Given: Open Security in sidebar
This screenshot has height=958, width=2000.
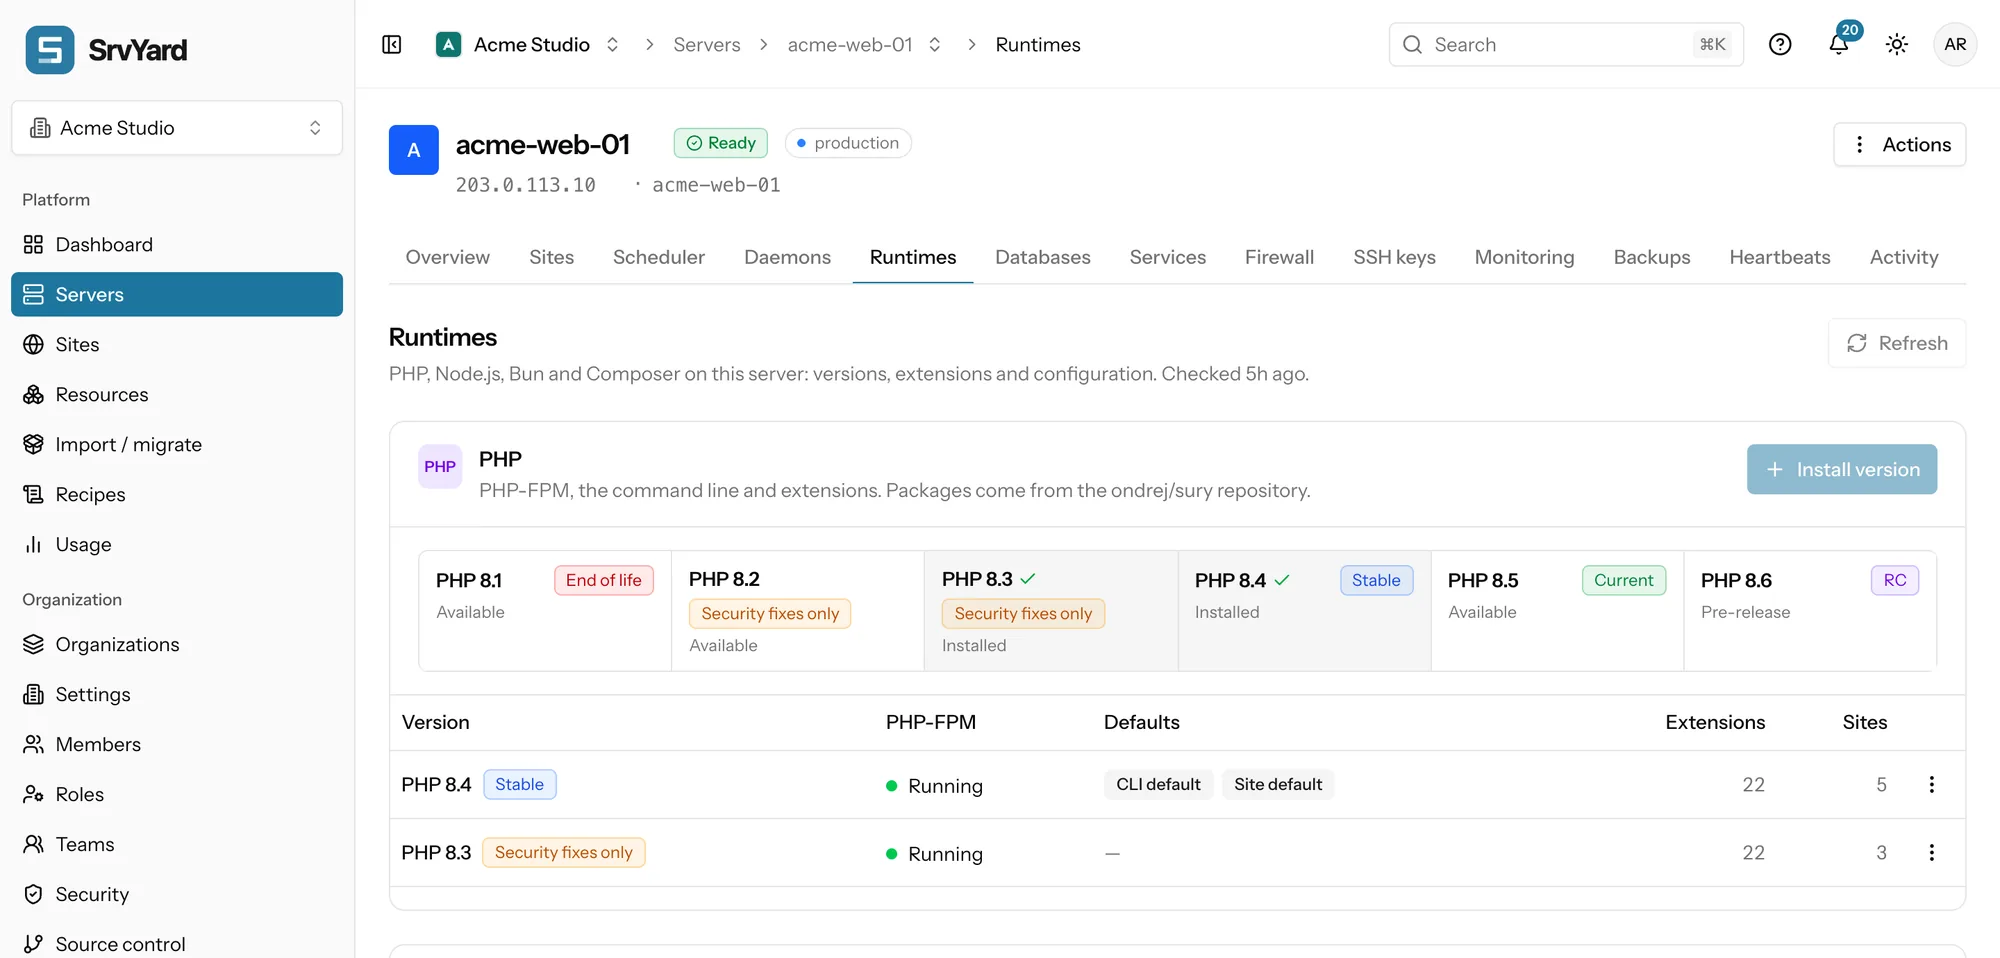Looking at the screenshot, I should [177, 894].
